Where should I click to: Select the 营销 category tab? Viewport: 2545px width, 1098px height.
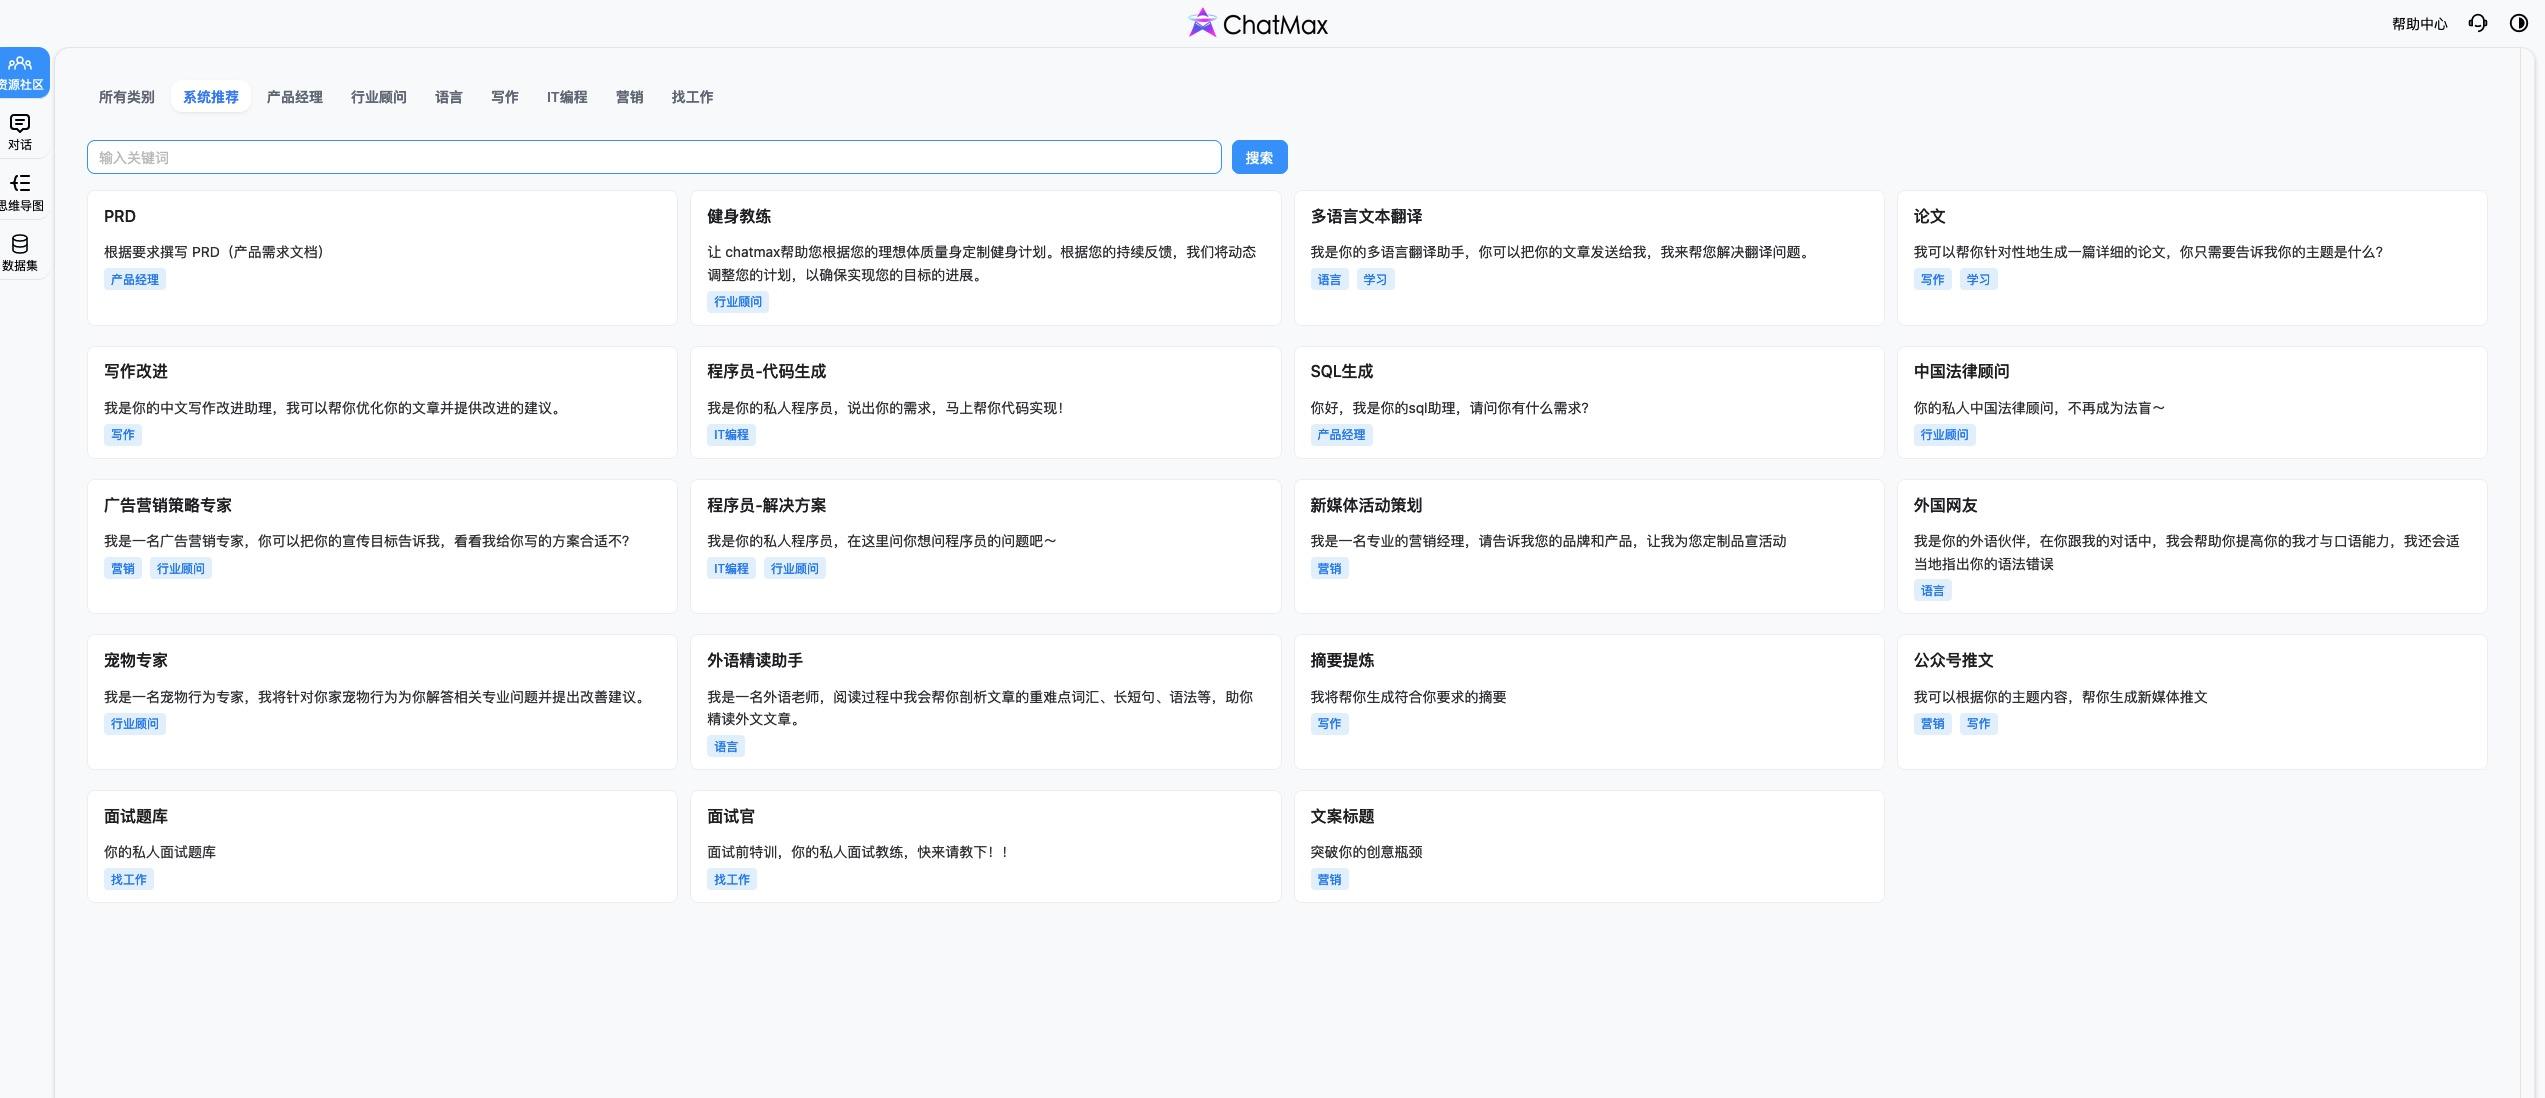[629, 96]
